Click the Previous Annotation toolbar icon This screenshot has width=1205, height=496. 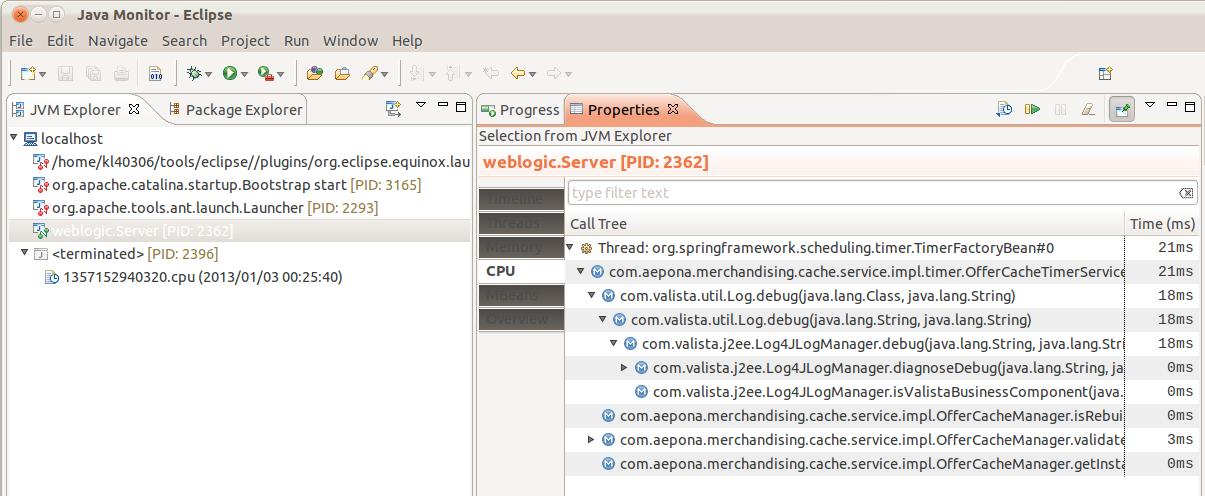click(x=453, y=73)
